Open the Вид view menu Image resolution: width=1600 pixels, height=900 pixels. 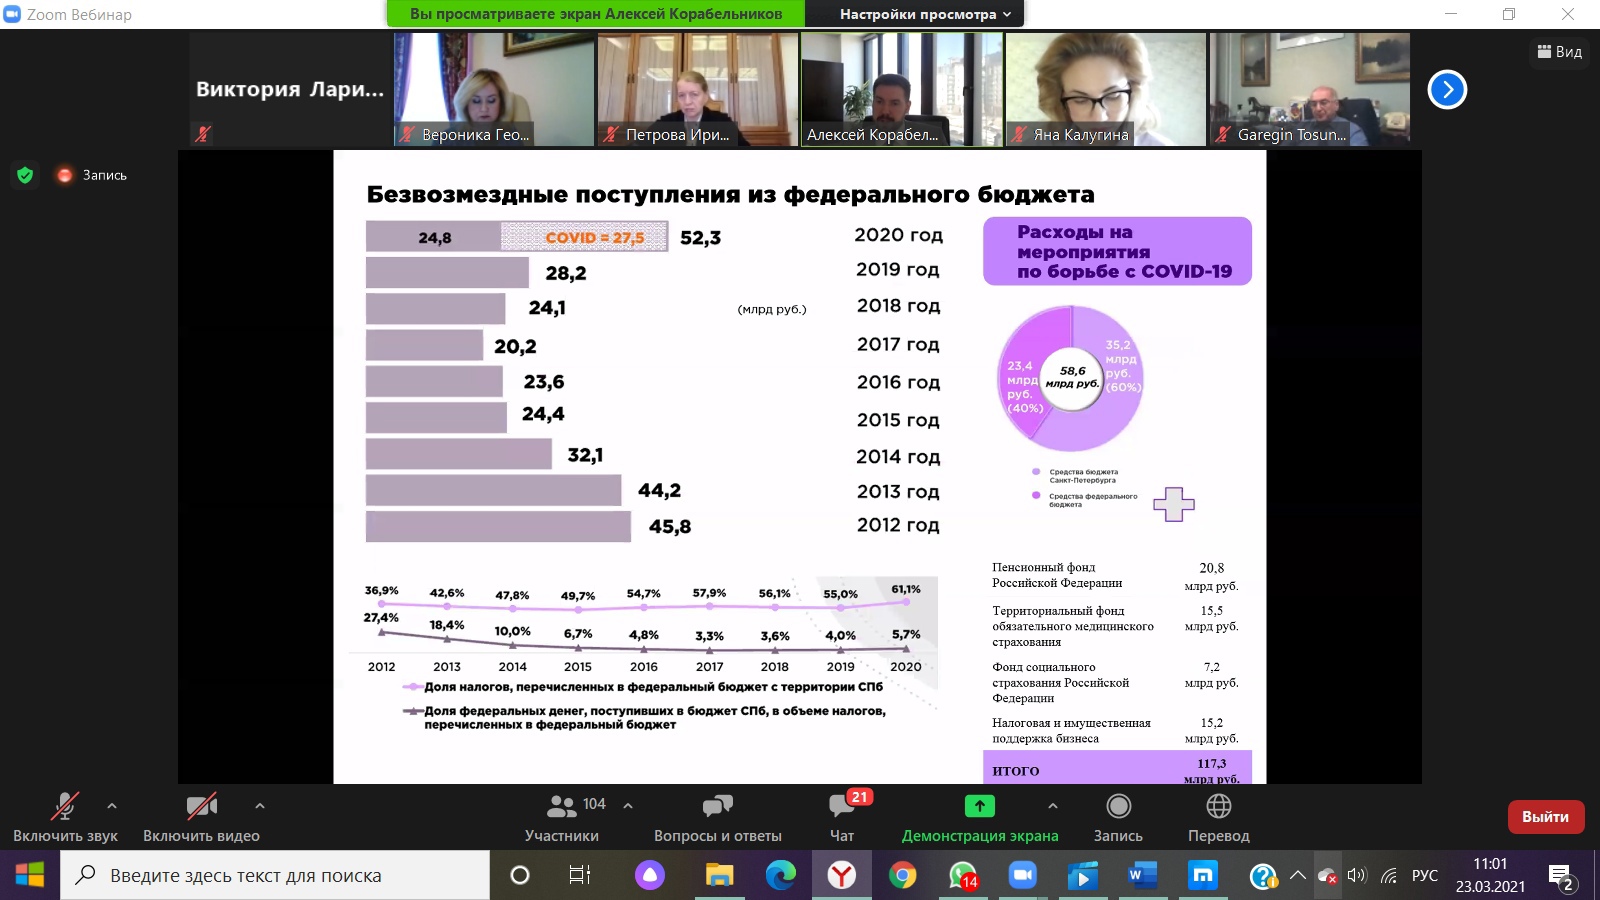coord(1560,52)
